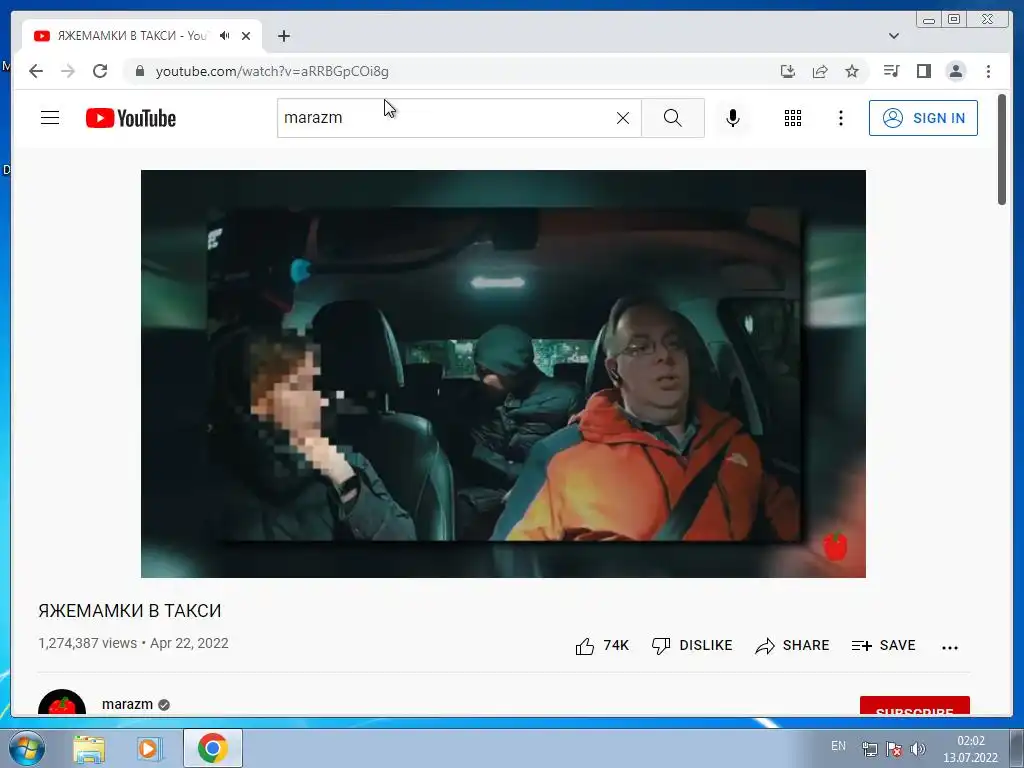Click Chrome taskbar button
The height and width of the screenshot is (768, 1024).
coord(213,748)
